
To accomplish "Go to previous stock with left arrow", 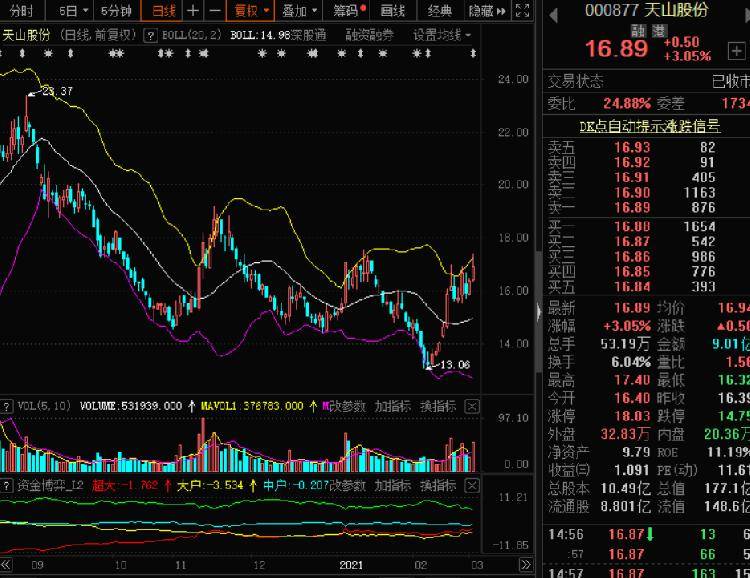I will (x=554, y=12).
